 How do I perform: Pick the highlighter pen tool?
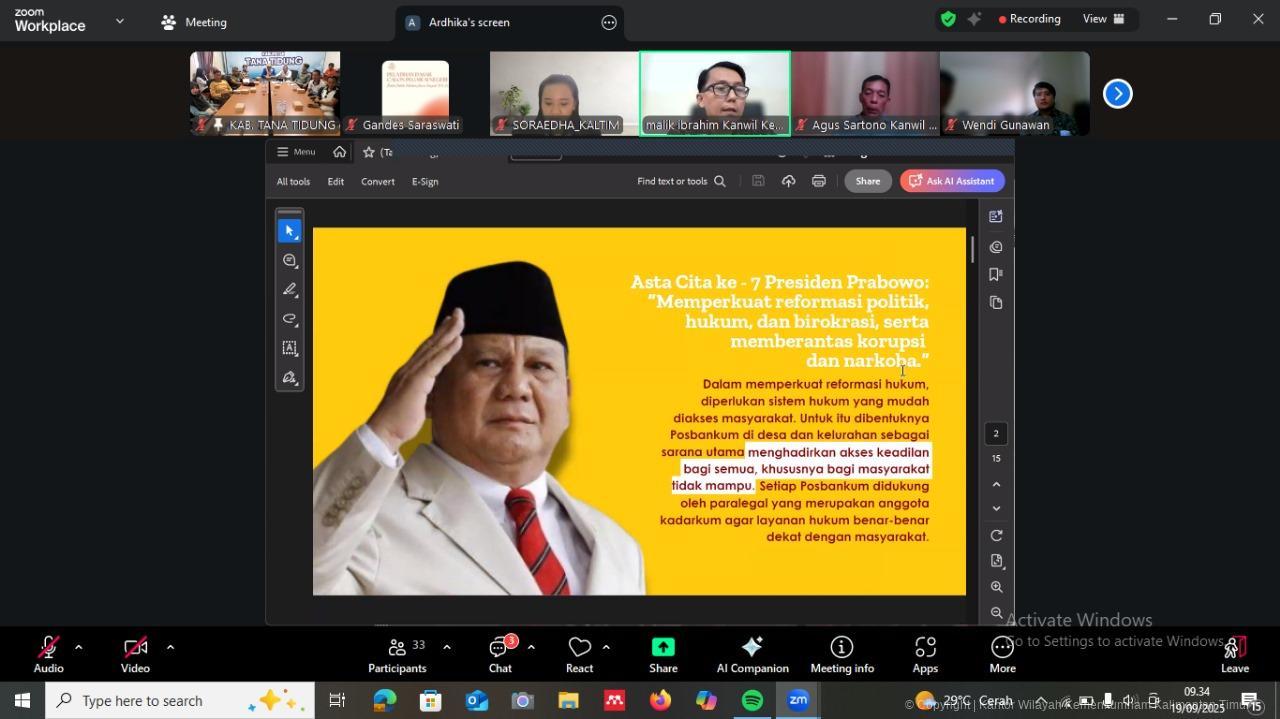click(289, 289)
